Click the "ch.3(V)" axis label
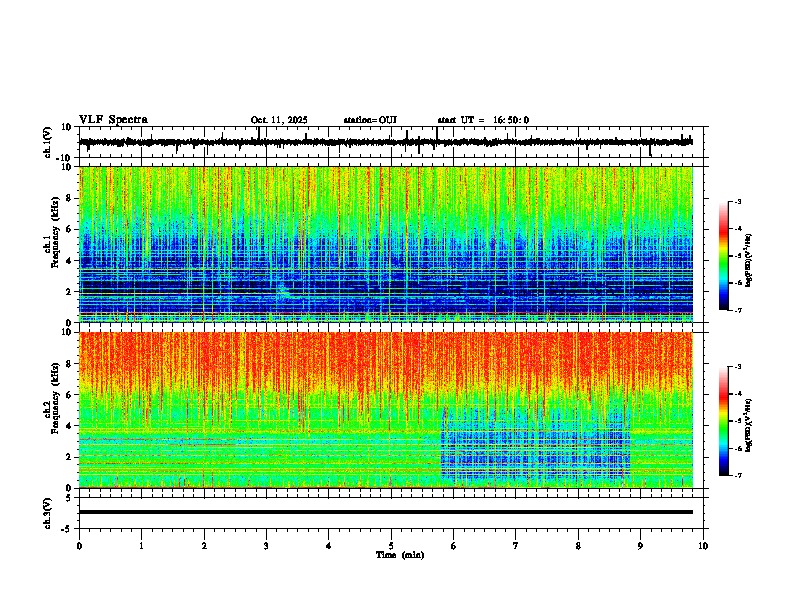Image resolution: width=792 pixels, height=612 pixels. click(48, 513)
